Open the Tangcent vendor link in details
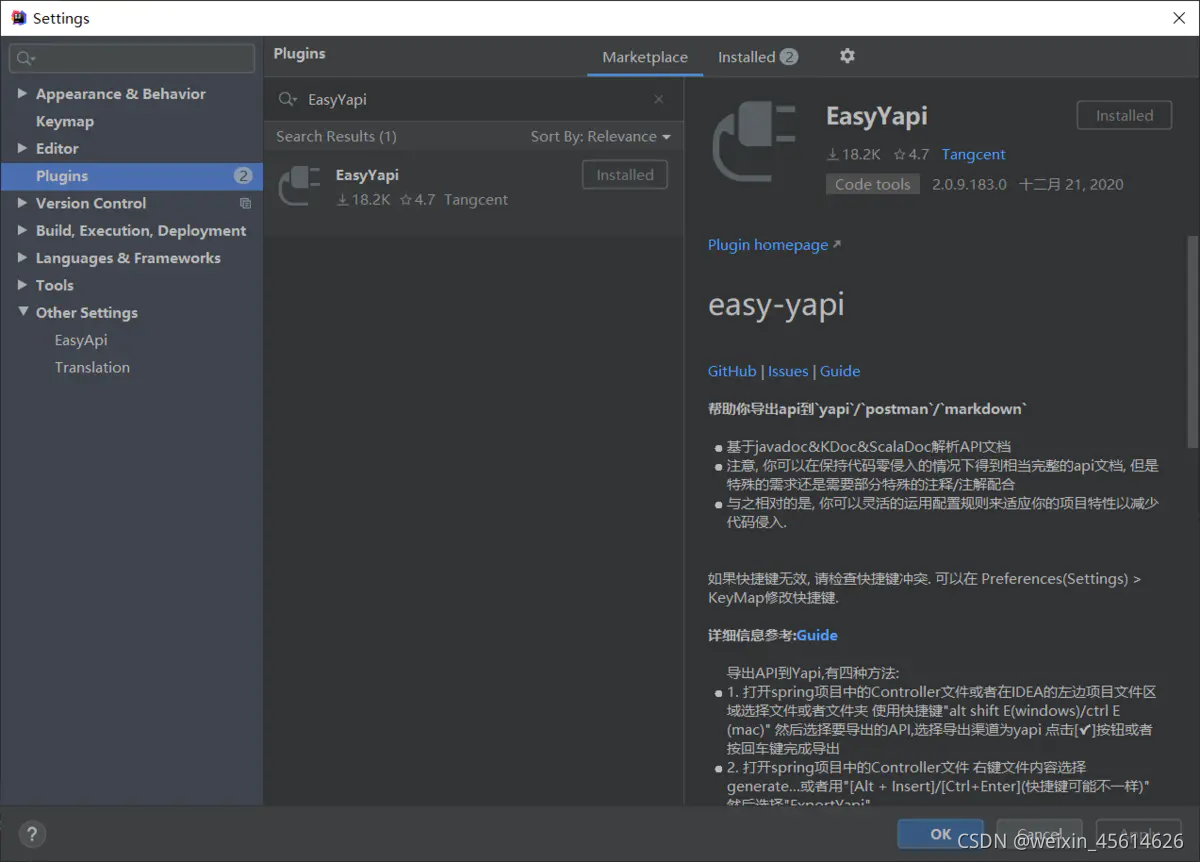This screenshot has height=862, width=1200. tap(973, 155)
